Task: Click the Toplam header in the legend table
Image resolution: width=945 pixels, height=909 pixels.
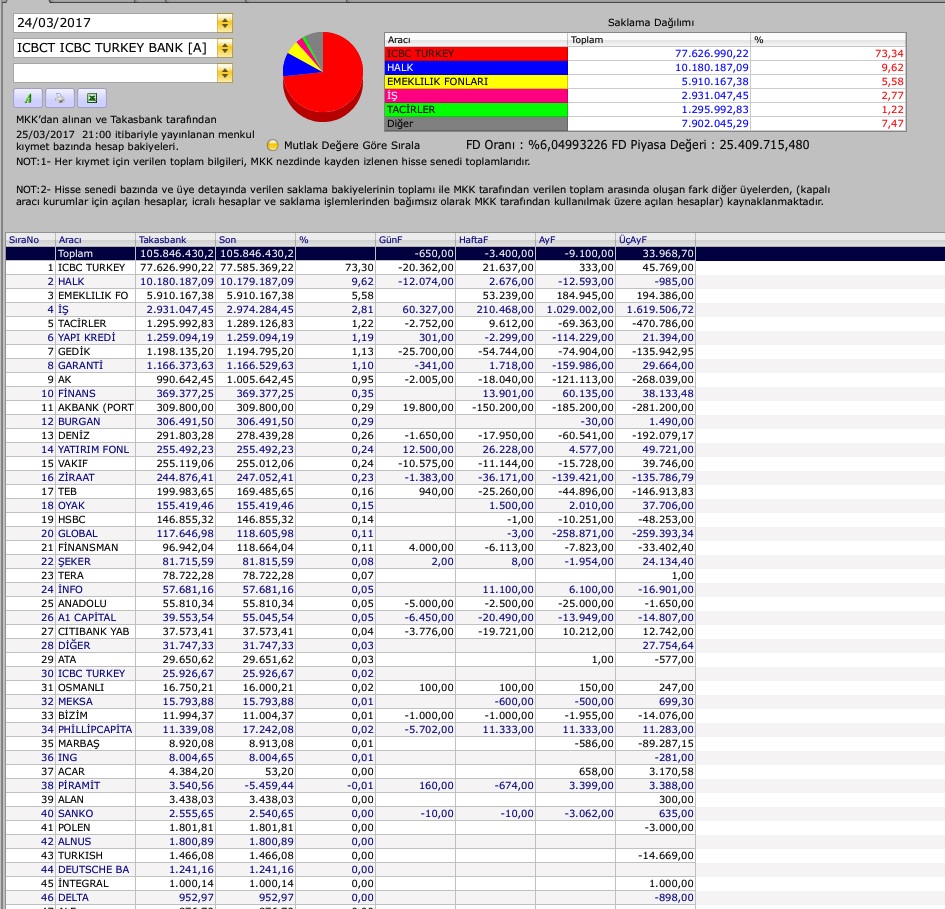Action: tap(659, 40)
